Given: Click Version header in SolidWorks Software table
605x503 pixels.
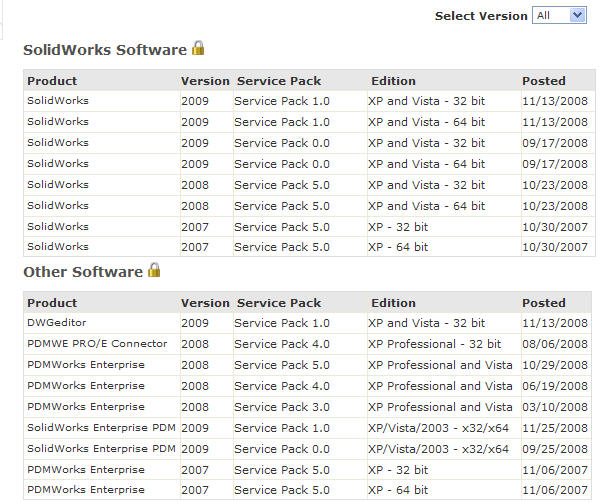Looking at the screenshot, I should tap(205, 81).
